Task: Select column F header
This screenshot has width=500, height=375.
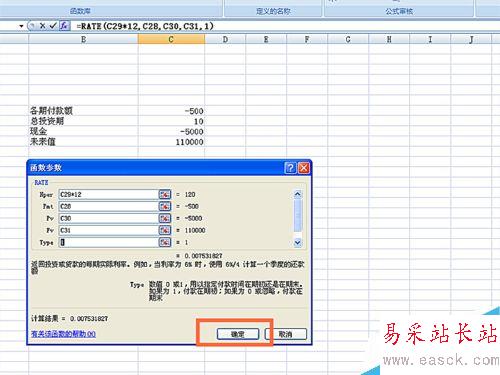Action: (x=307, y=39)
